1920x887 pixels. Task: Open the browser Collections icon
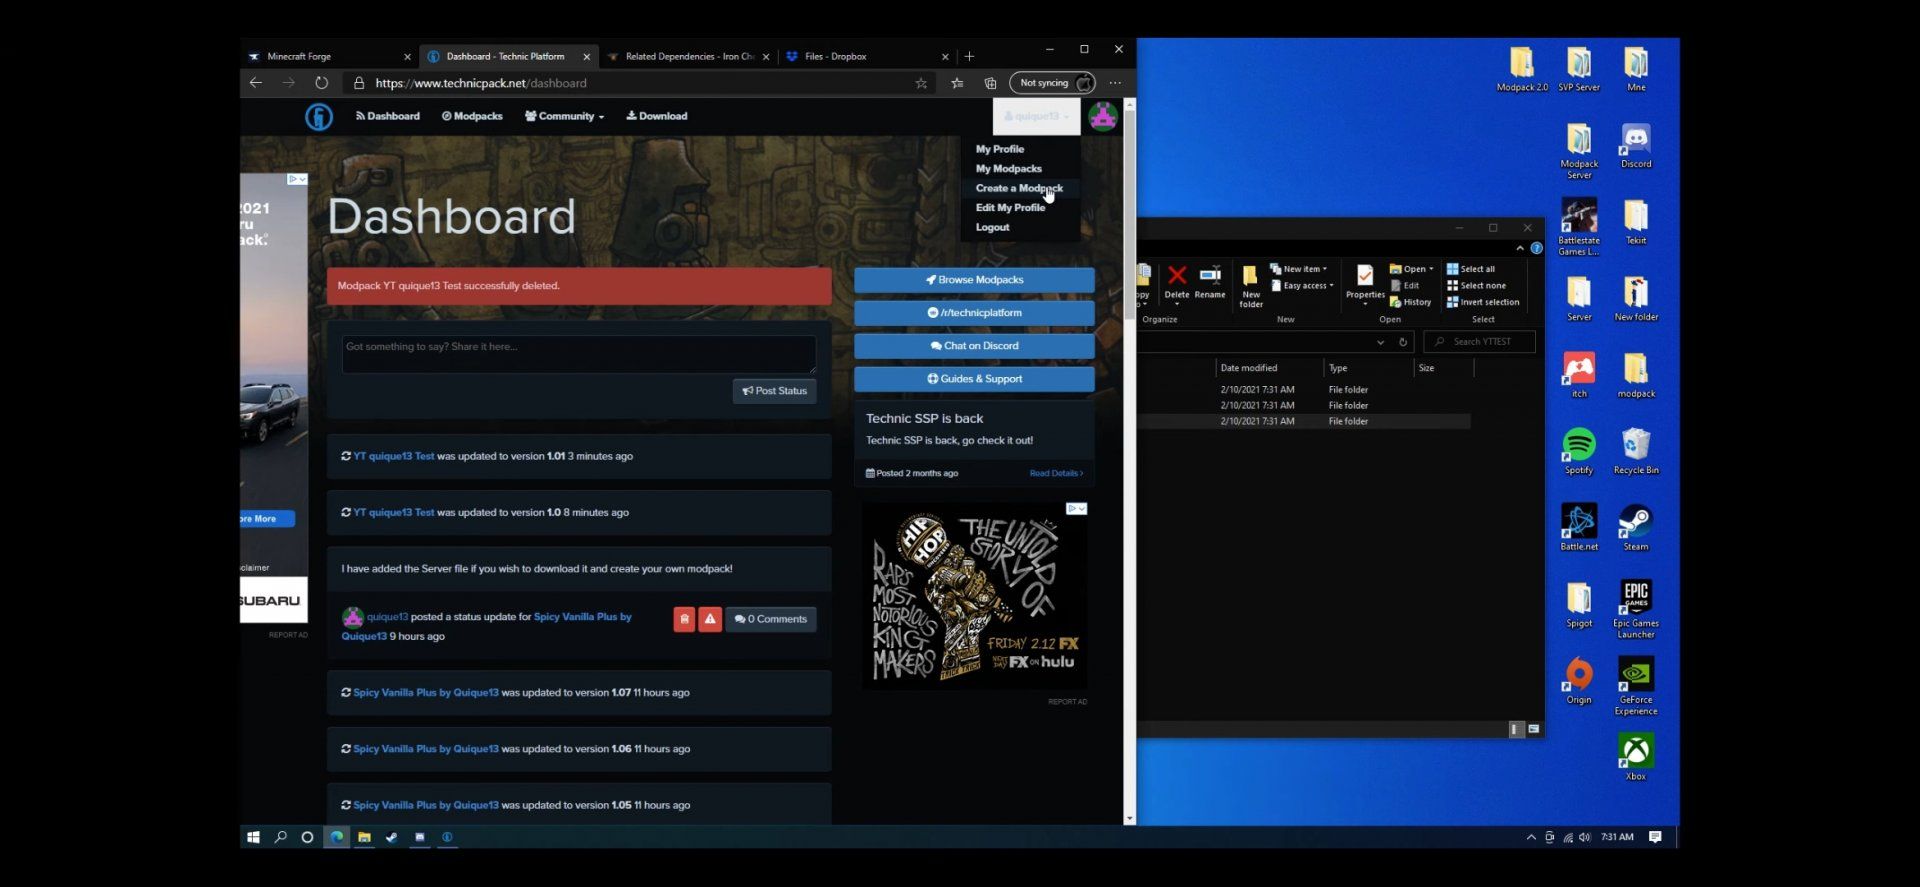point(990,83)
